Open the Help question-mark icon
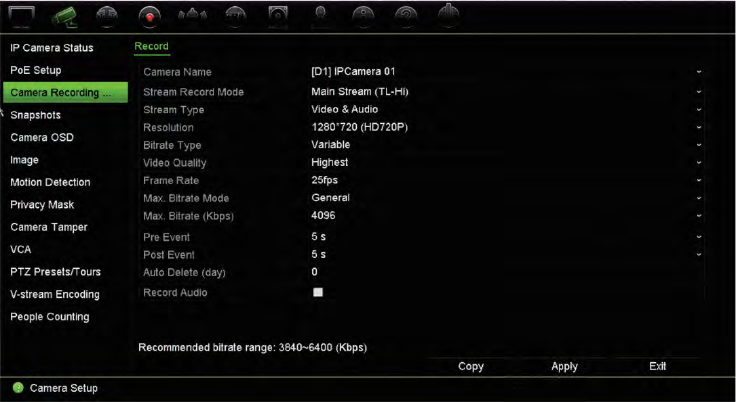Viewport: 736px width, 402px height. pos(406,17)
